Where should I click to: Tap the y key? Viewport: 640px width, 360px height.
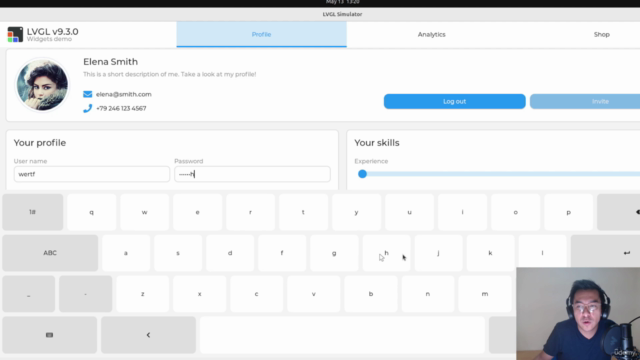(x=356, y=212)
